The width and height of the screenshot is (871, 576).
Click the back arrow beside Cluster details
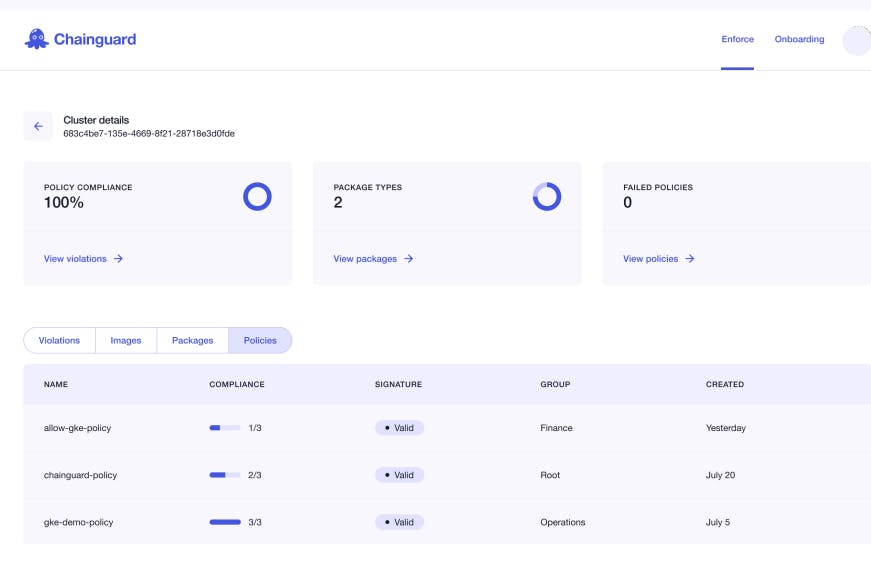click(x=38, y=126)
